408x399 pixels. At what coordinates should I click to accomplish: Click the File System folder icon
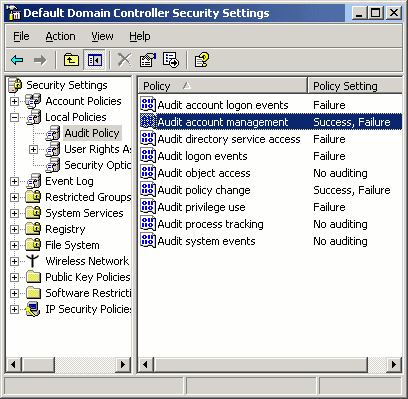(x=34, y=245)
